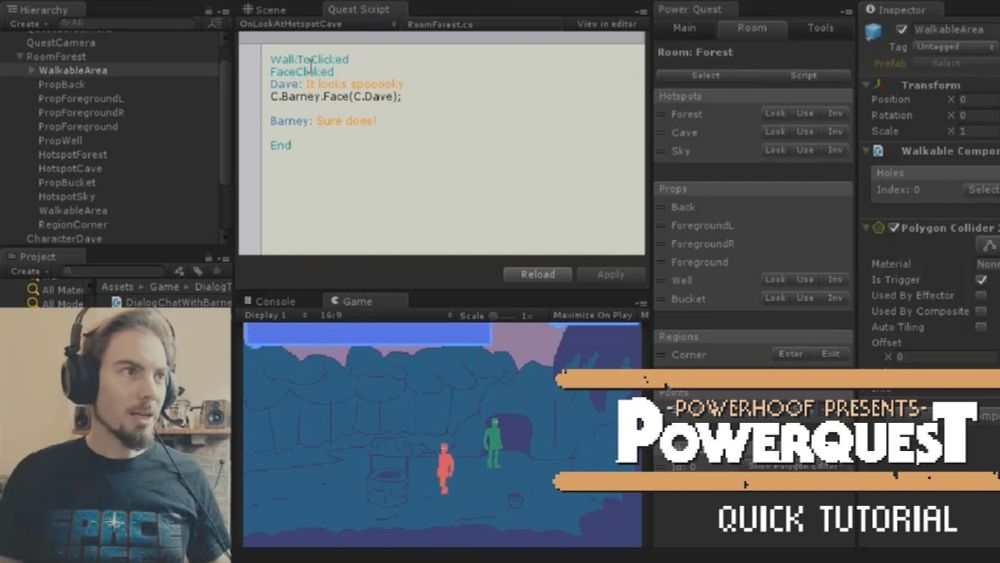This screenshot has width=1000, height=563.
Task: Click the Enter button for Corner region
Action: [x=791, y=354]
